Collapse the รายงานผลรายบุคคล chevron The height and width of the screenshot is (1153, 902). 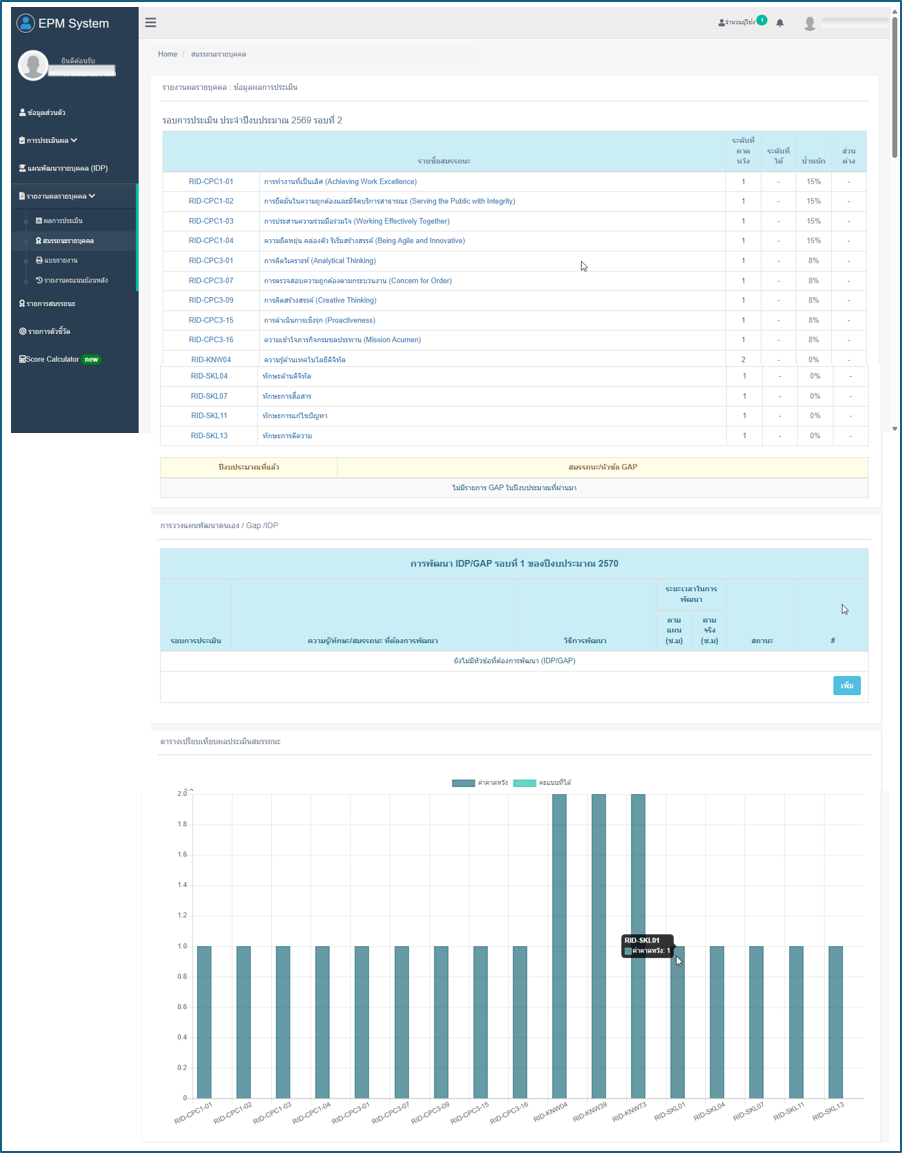[92, 196]
